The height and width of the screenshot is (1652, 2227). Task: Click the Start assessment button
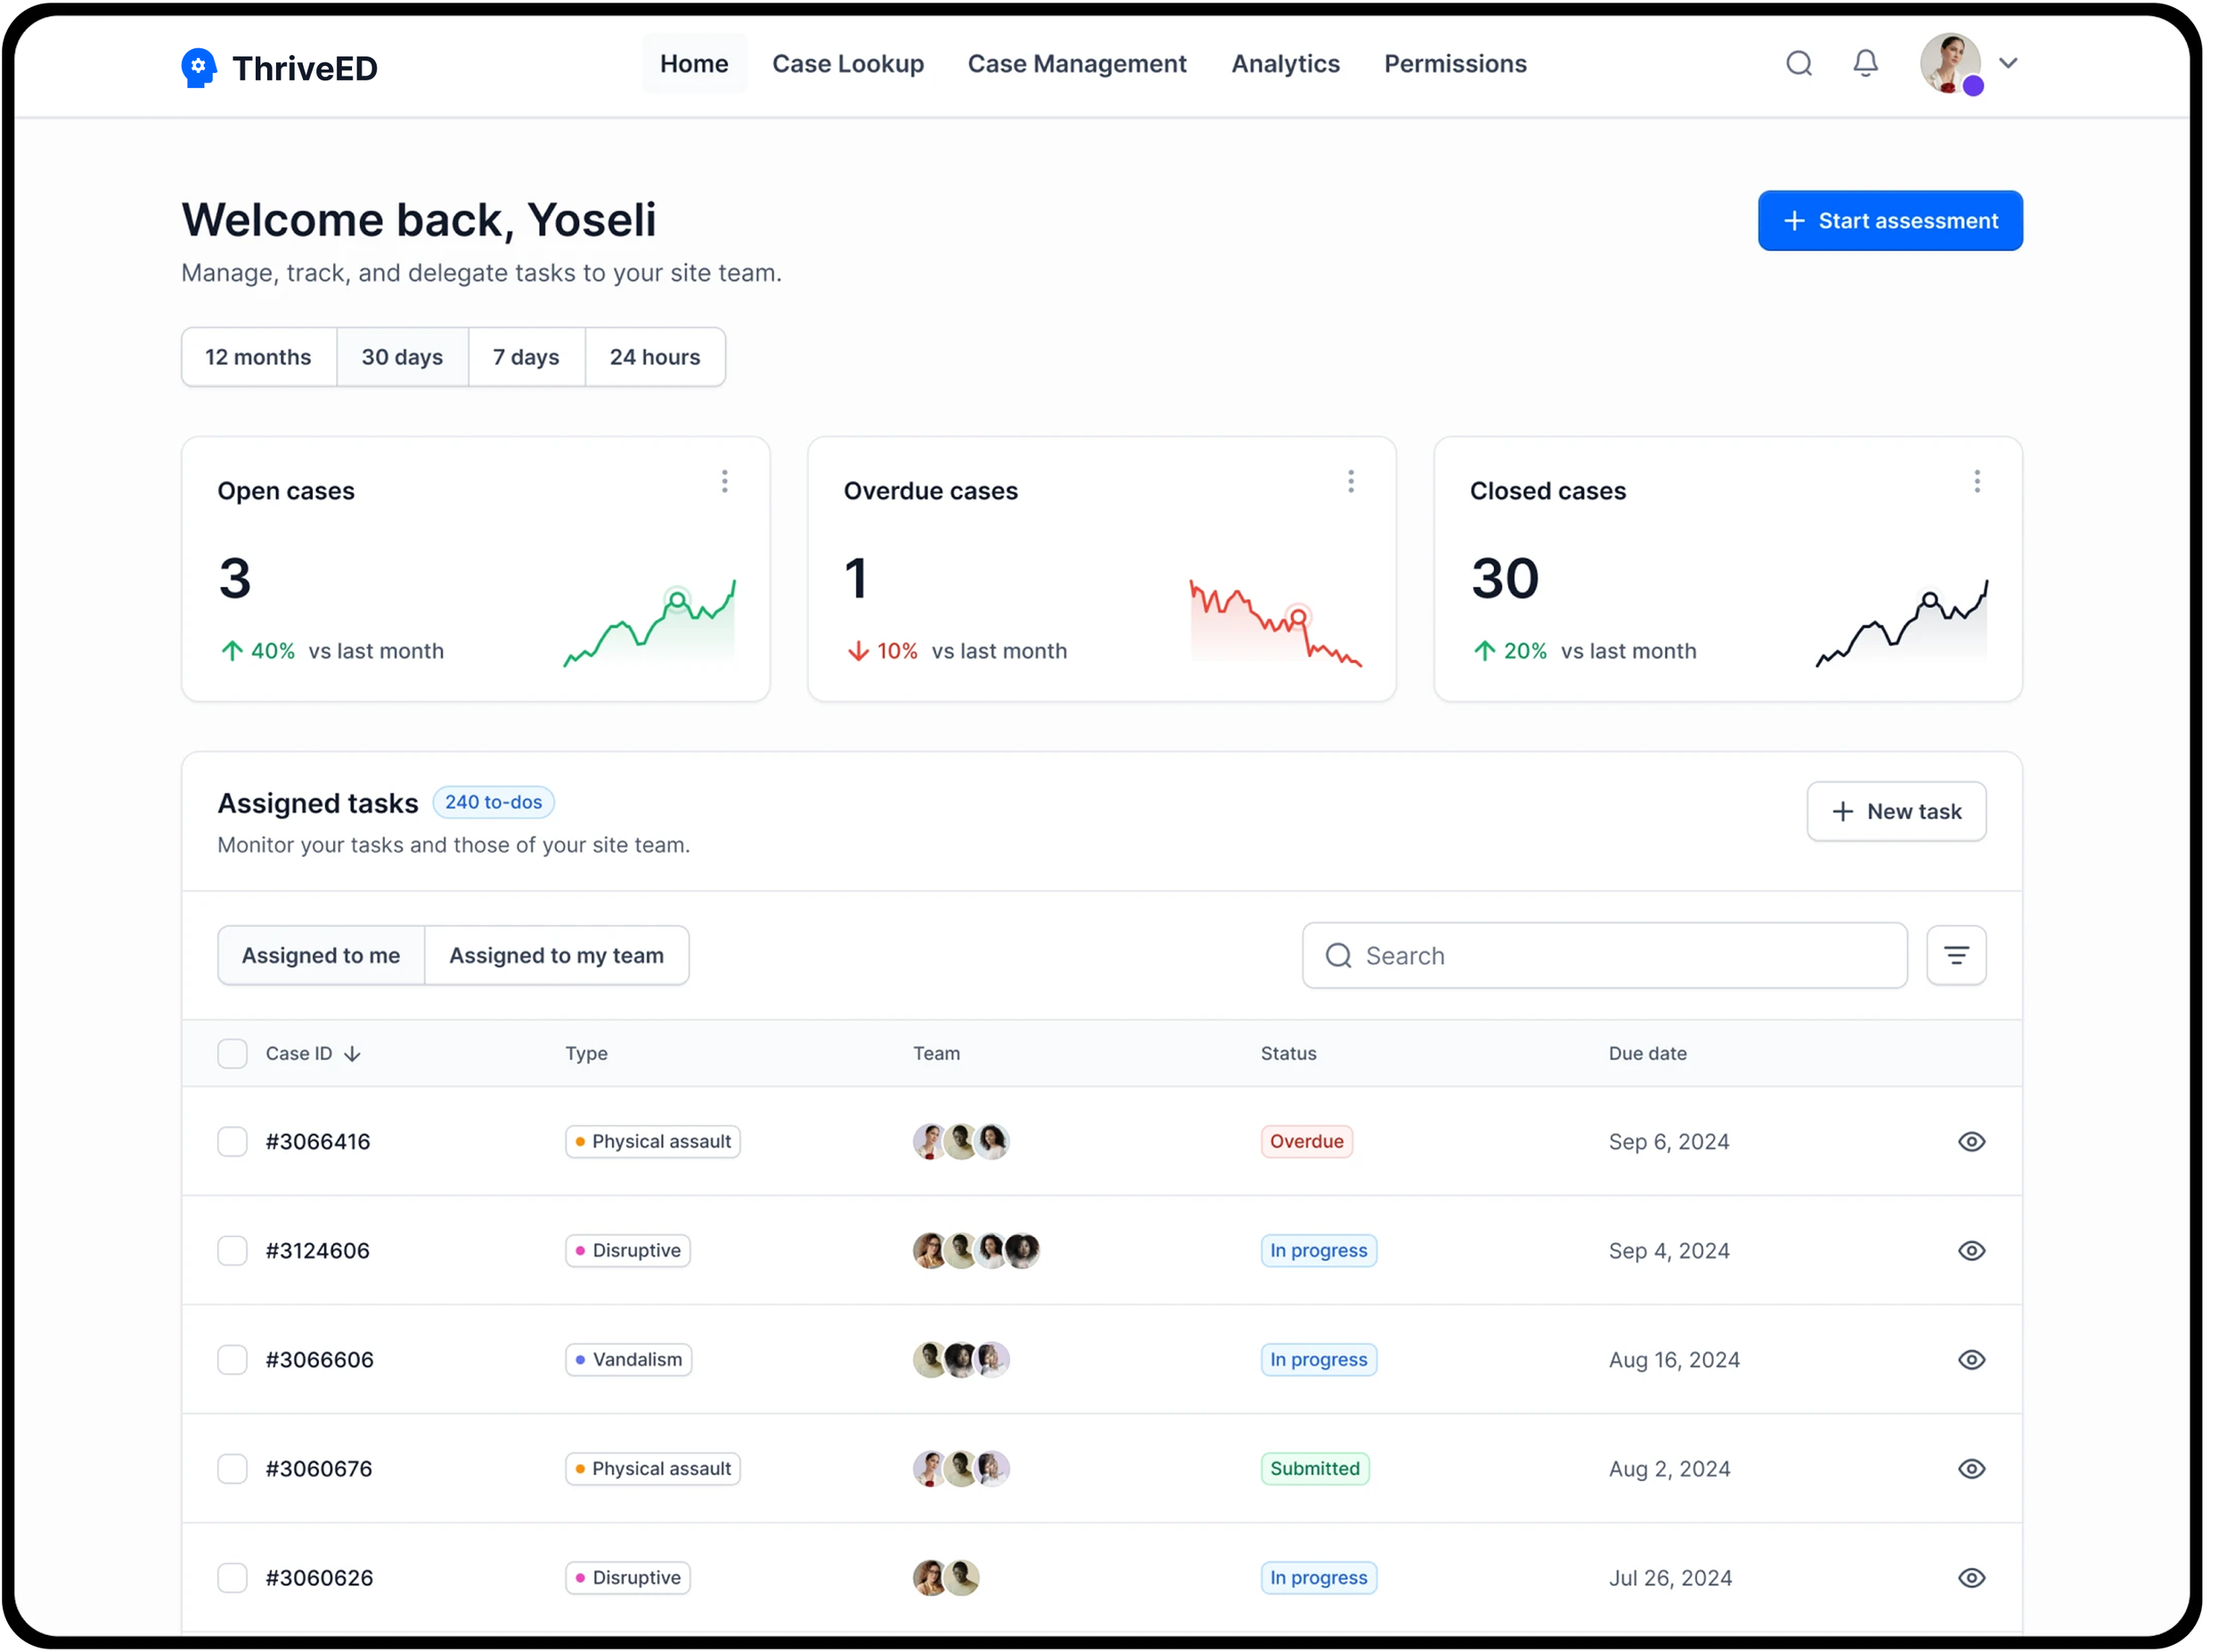(x=1889, y=221)
